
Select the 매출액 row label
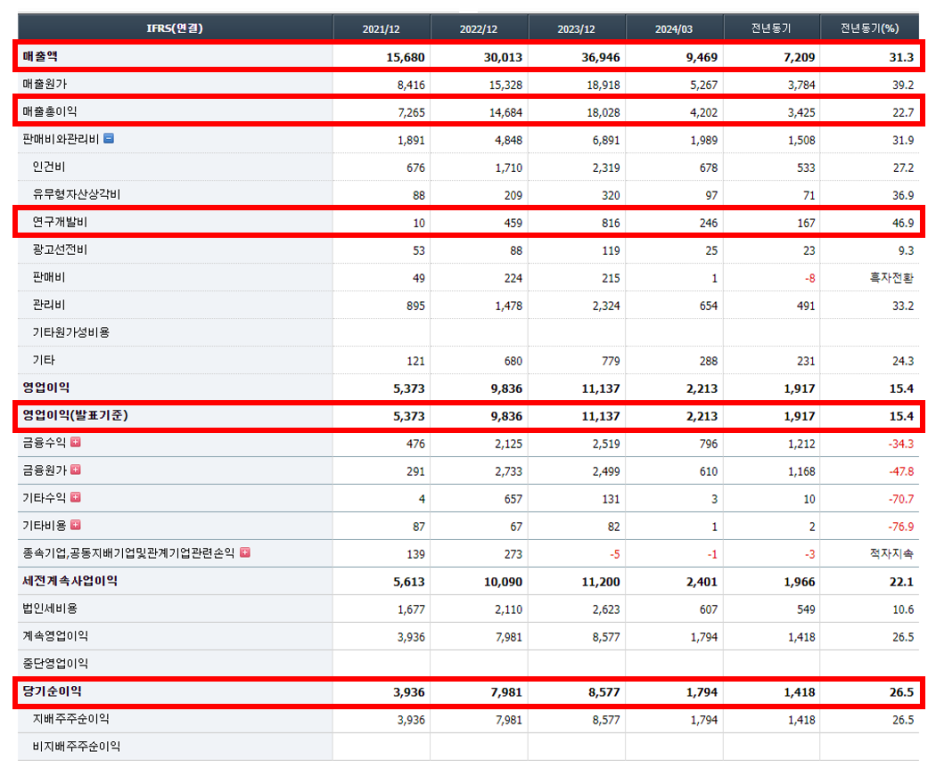[x=40, y=56]
